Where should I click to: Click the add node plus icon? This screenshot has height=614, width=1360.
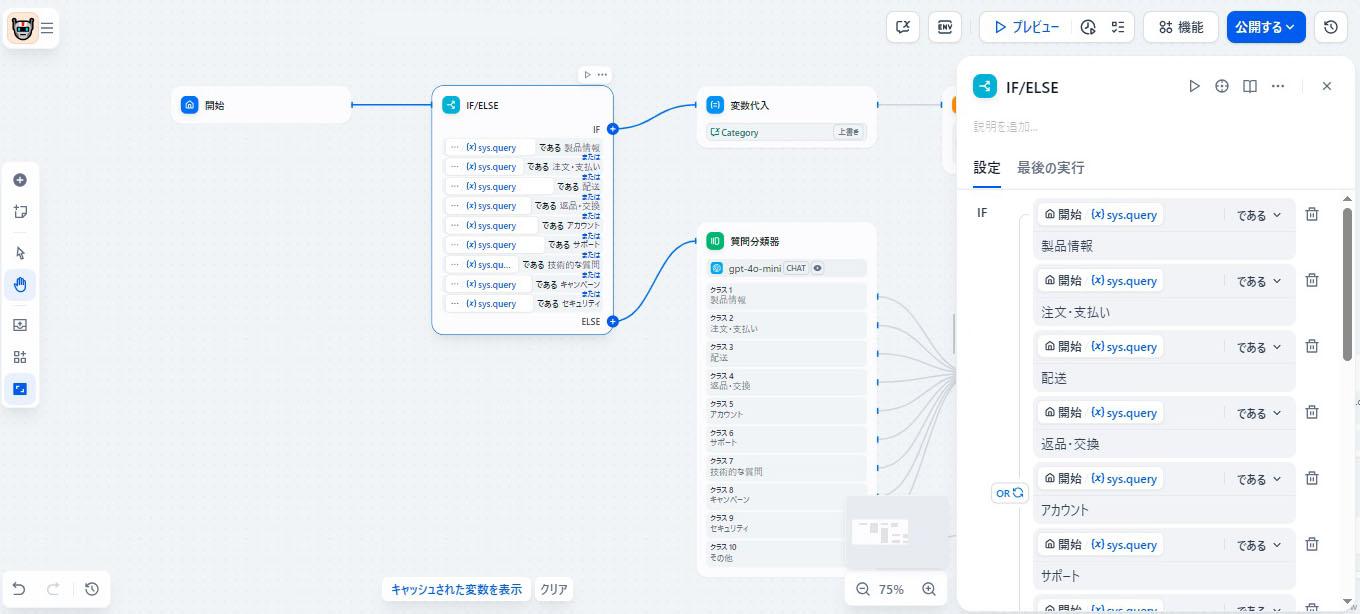20,180
